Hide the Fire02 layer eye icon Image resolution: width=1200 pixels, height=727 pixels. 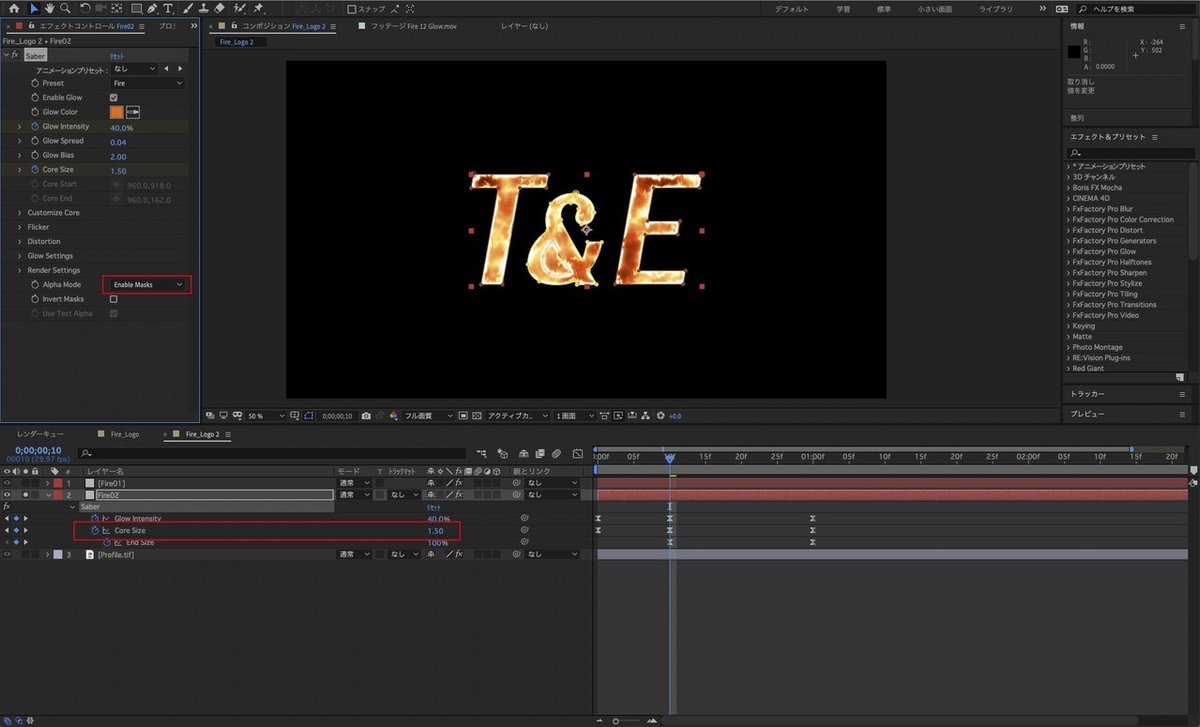pos(9,494)
